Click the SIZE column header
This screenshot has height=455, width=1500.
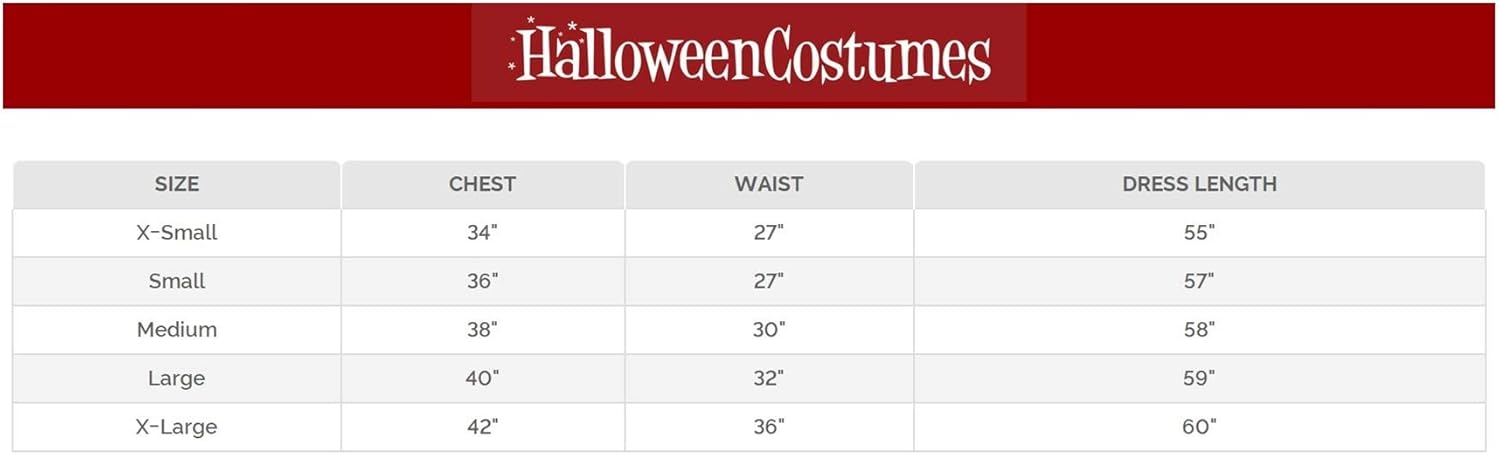click(177, 184)
